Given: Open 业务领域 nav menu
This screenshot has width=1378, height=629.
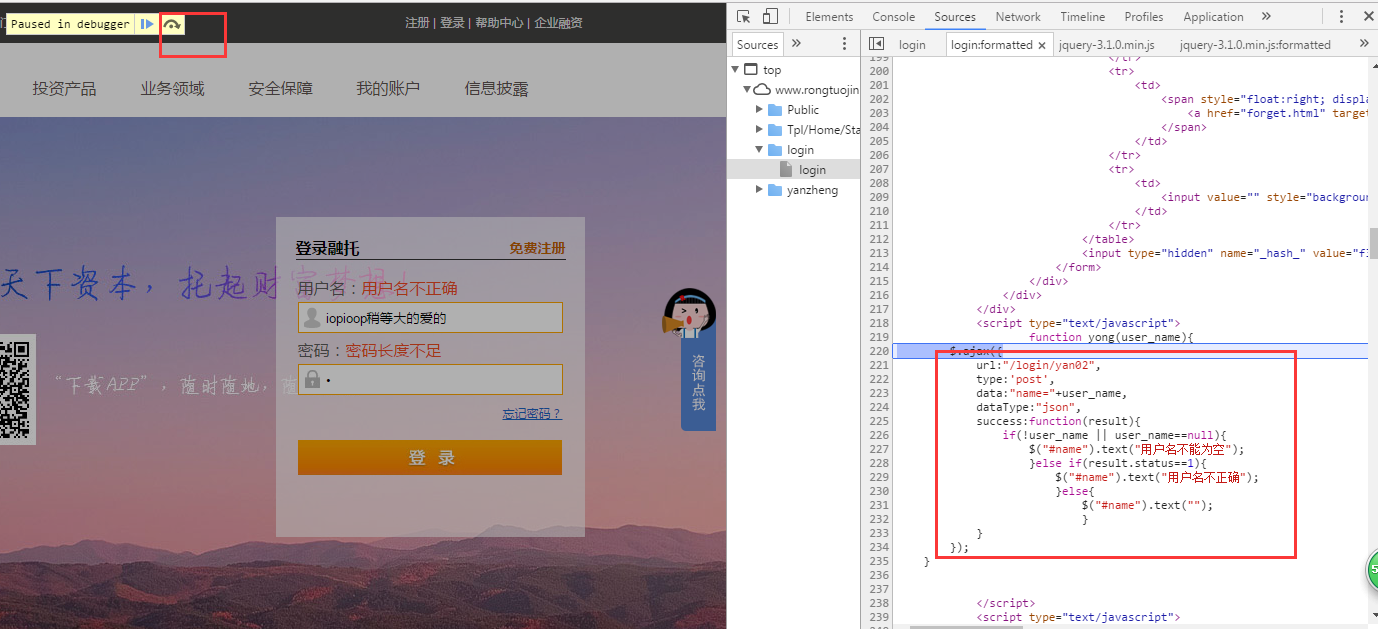Looking at the screenshot, I should click(172, 89).
